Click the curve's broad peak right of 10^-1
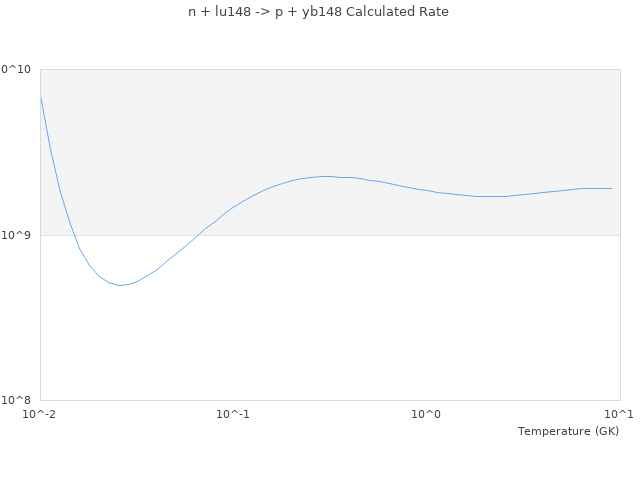The width and height of the screenshot is (640, 480). (325, 176)
